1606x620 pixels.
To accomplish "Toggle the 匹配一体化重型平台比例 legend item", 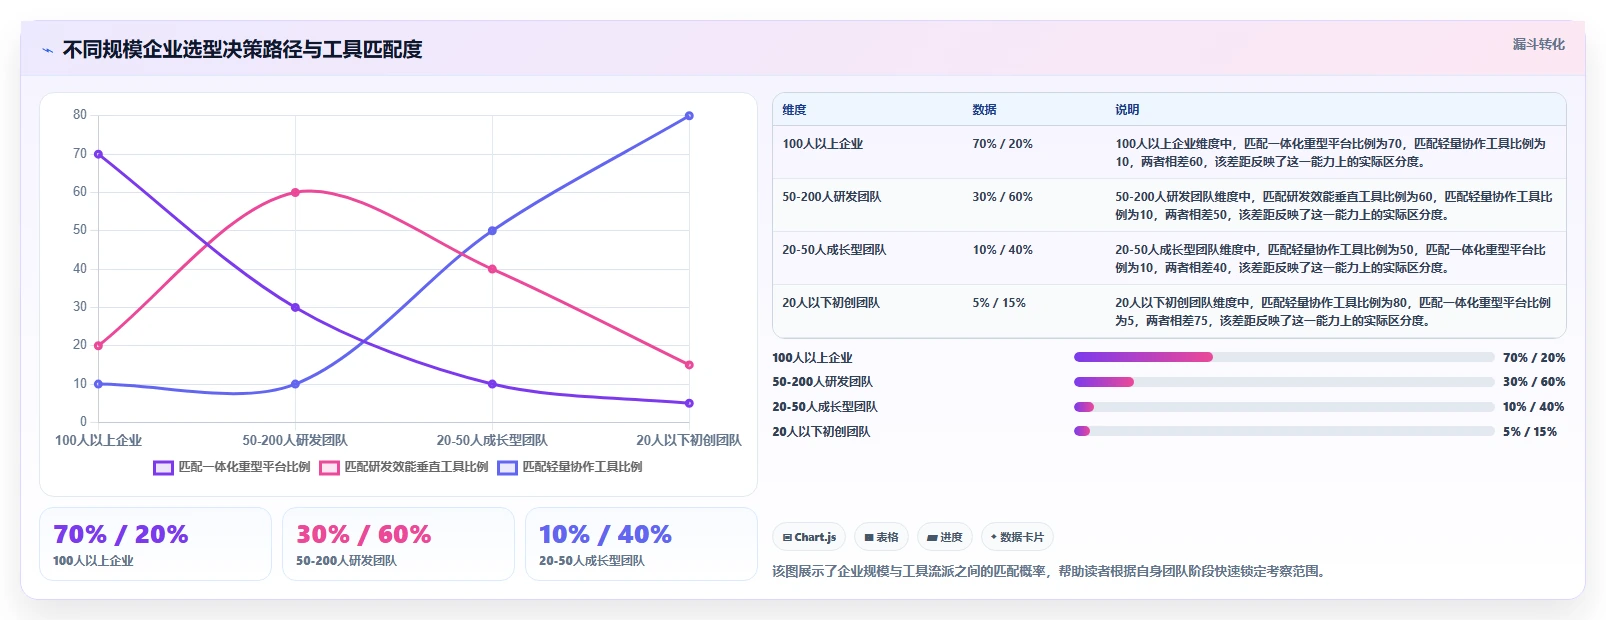I will [232, 467].
